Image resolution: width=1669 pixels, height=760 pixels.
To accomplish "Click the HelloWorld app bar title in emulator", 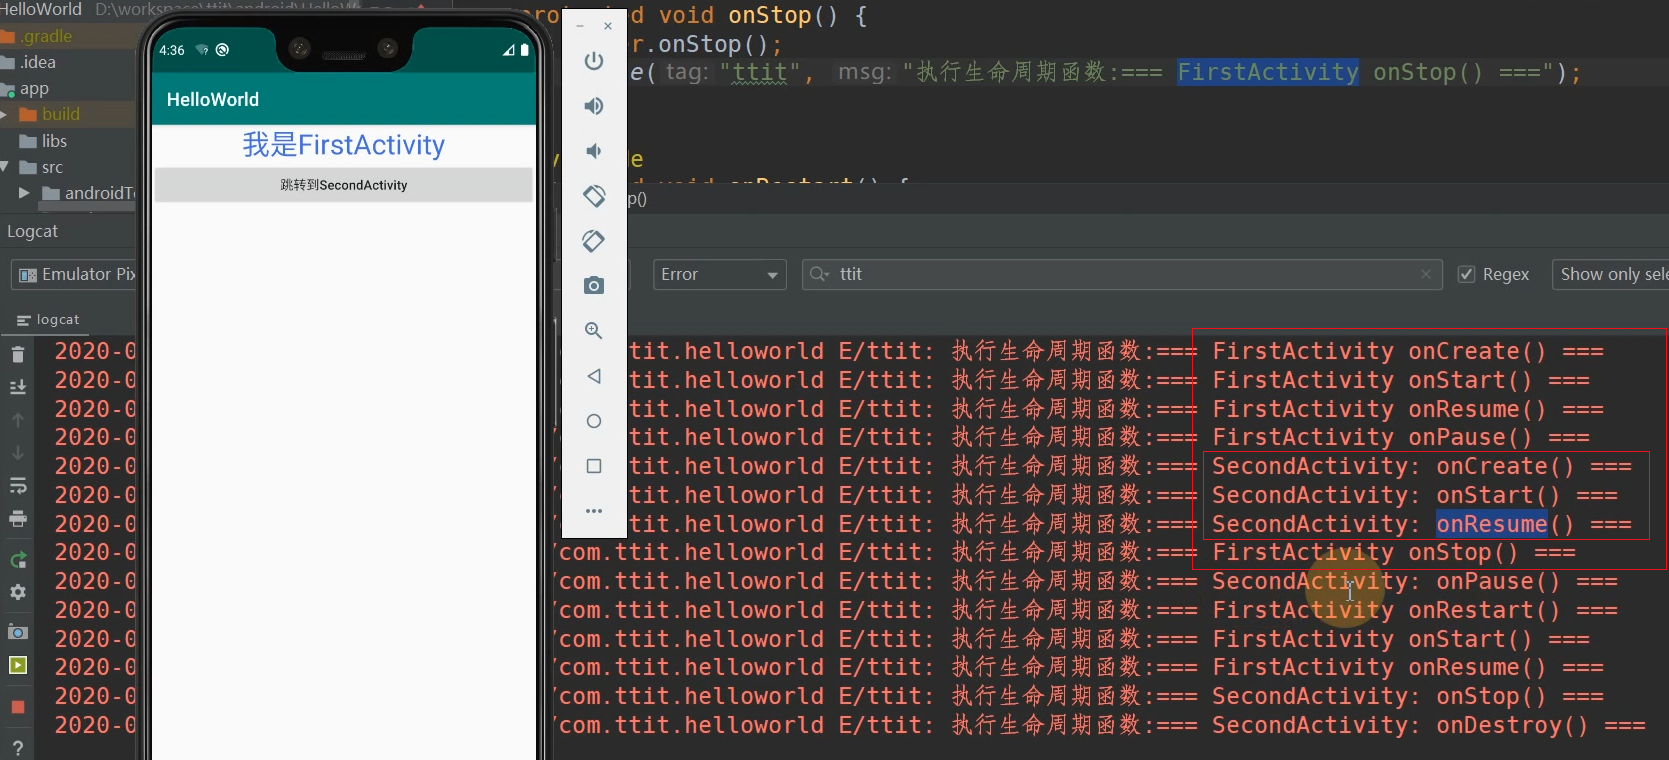I will 213,99.
